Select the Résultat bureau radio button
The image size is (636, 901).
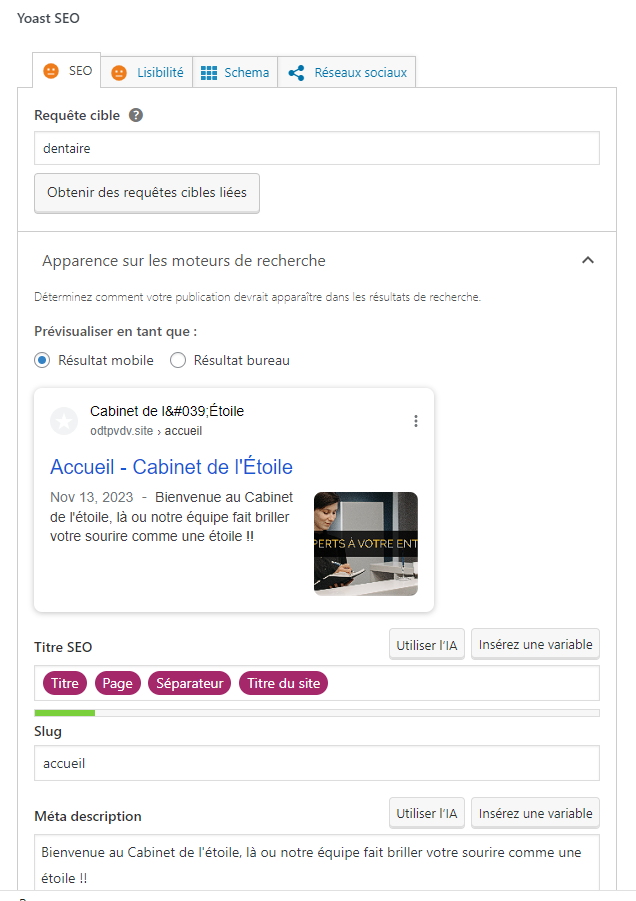pos(178,360)
